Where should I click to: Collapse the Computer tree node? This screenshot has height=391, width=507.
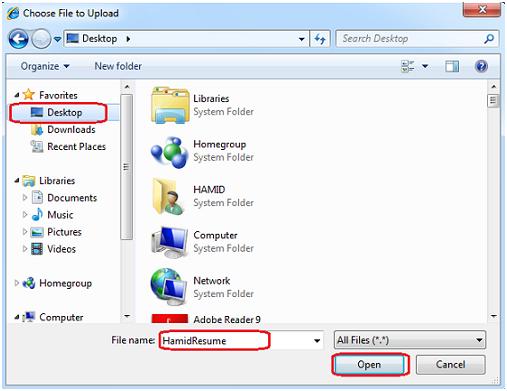click(x=17, y=317)
